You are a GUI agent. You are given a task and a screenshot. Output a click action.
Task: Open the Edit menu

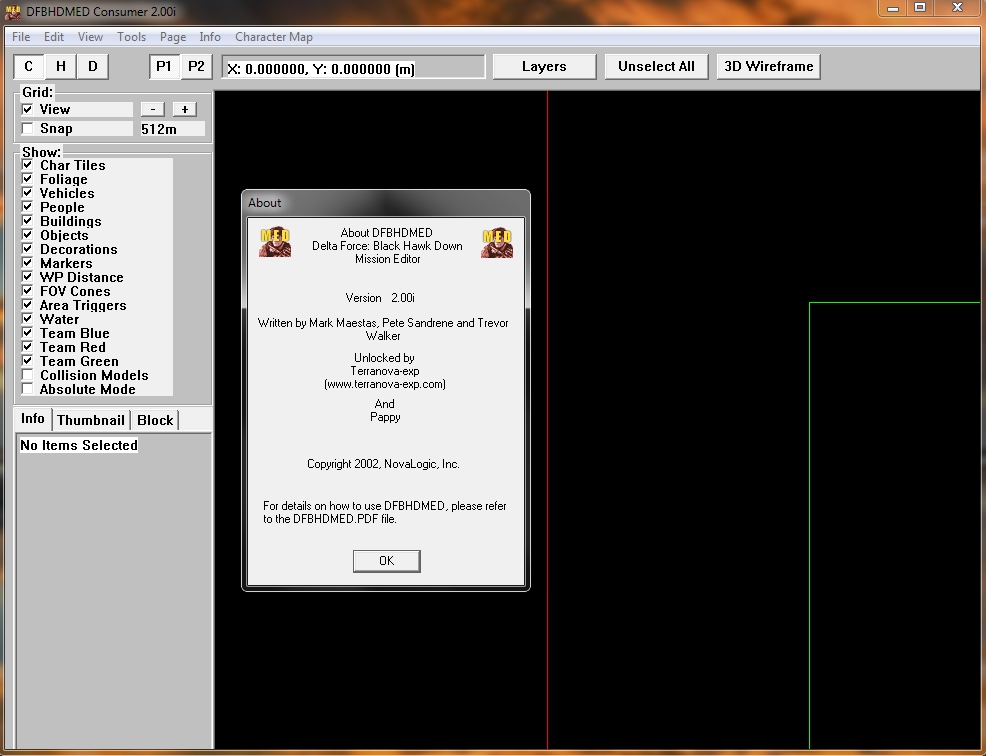[53, 36]
